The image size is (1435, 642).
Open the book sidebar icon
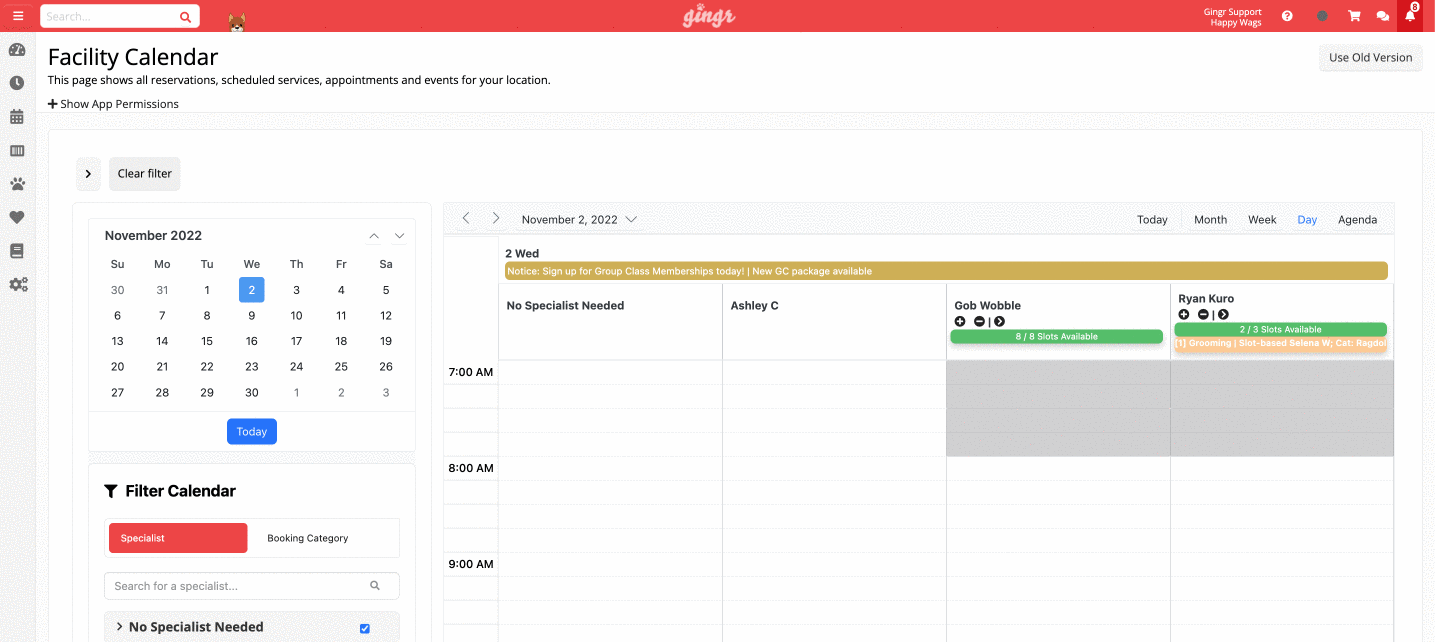pyautogui.click(x=17, y=251)
